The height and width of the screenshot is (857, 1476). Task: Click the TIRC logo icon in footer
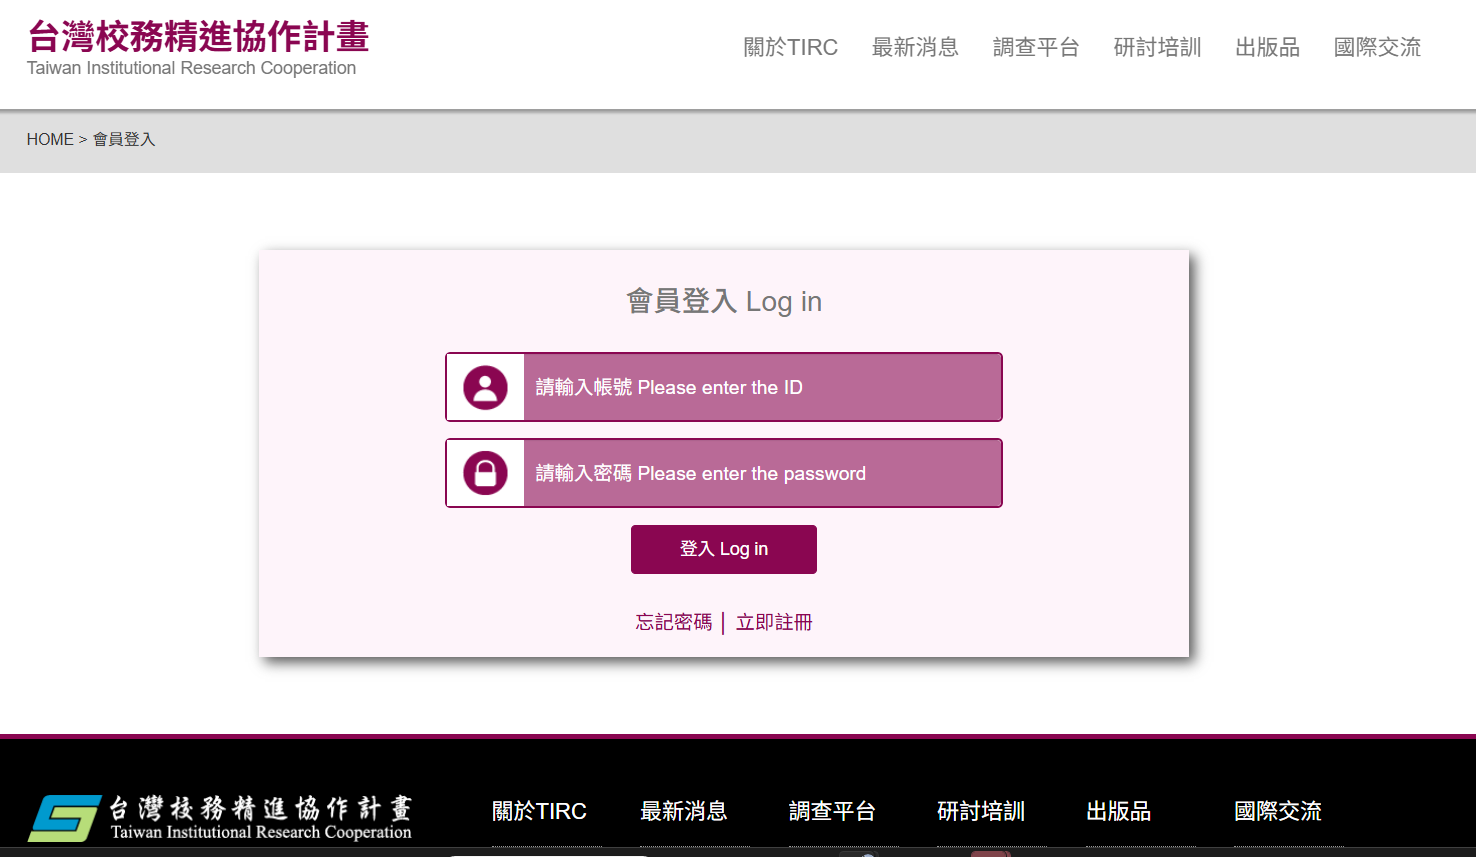coord(64,818)
